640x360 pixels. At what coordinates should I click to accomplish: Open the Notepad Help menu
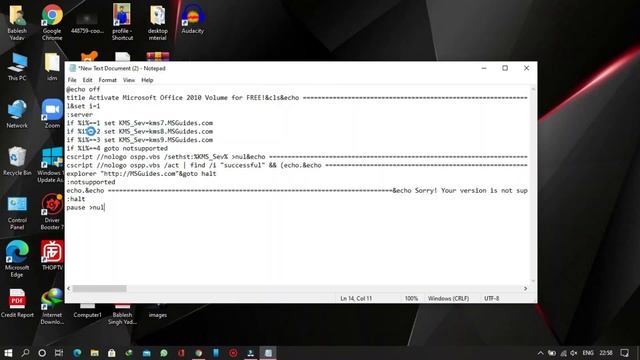(147, 80)
